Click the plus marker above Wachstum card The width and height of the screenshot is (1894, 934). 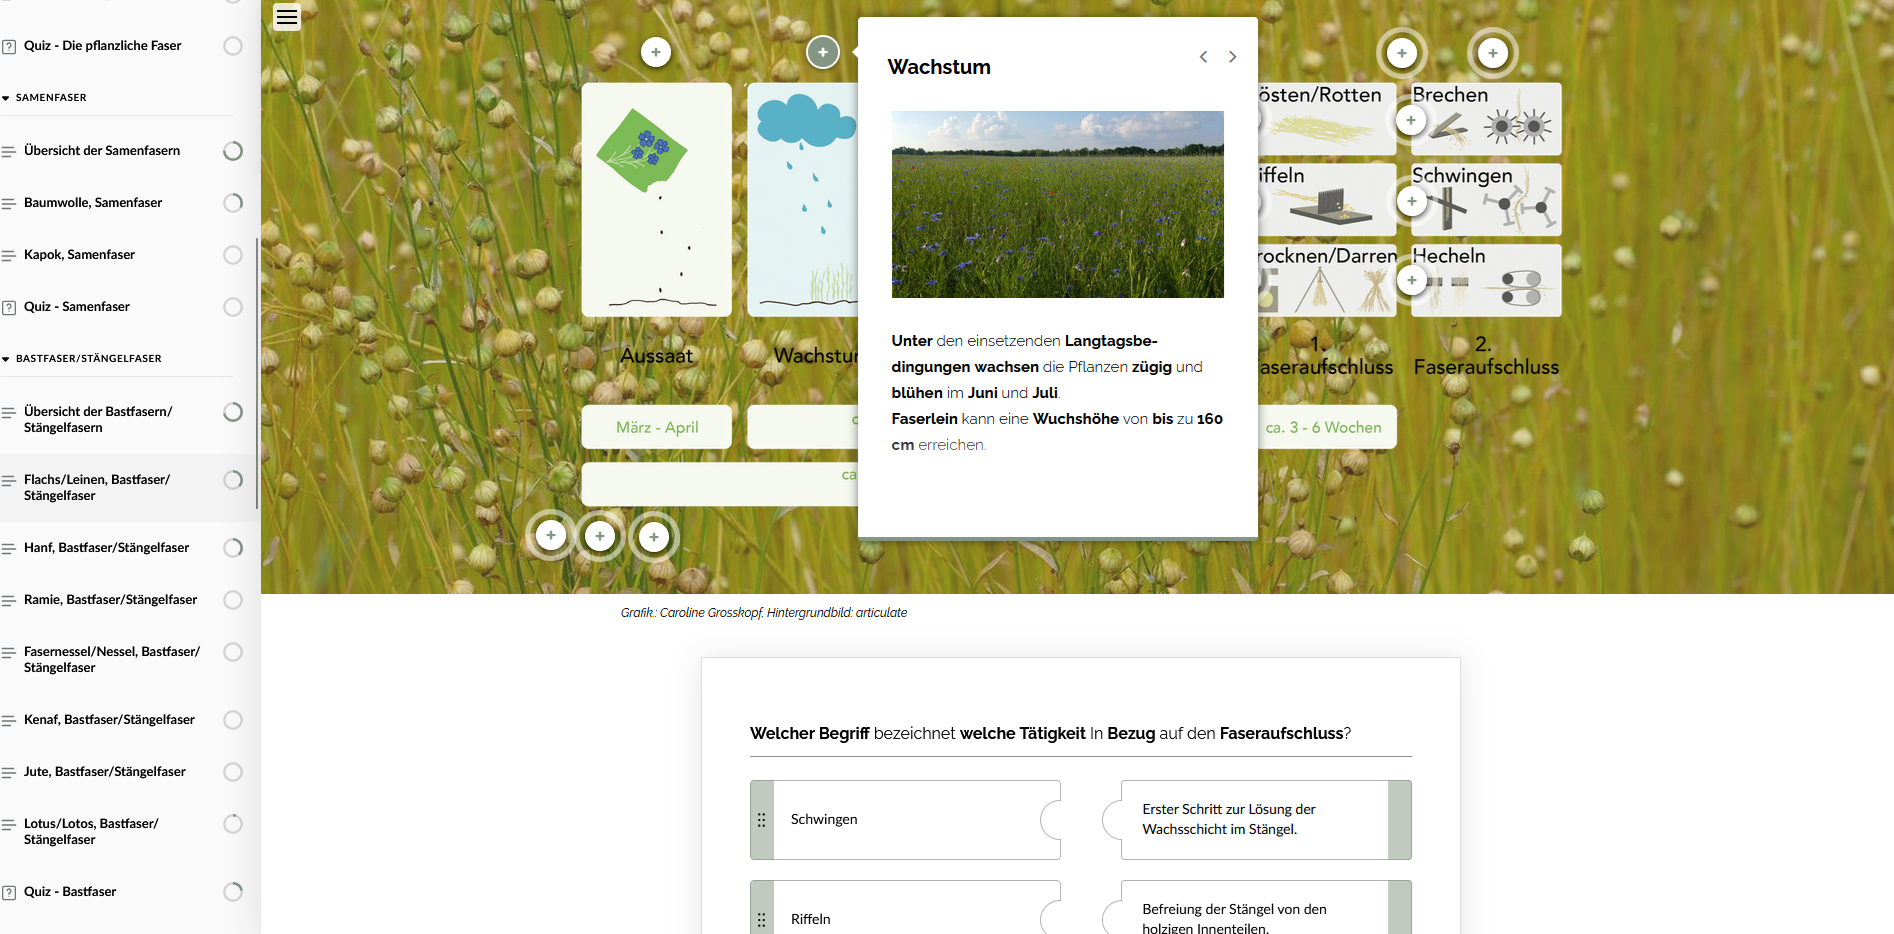tap(822, 52)
